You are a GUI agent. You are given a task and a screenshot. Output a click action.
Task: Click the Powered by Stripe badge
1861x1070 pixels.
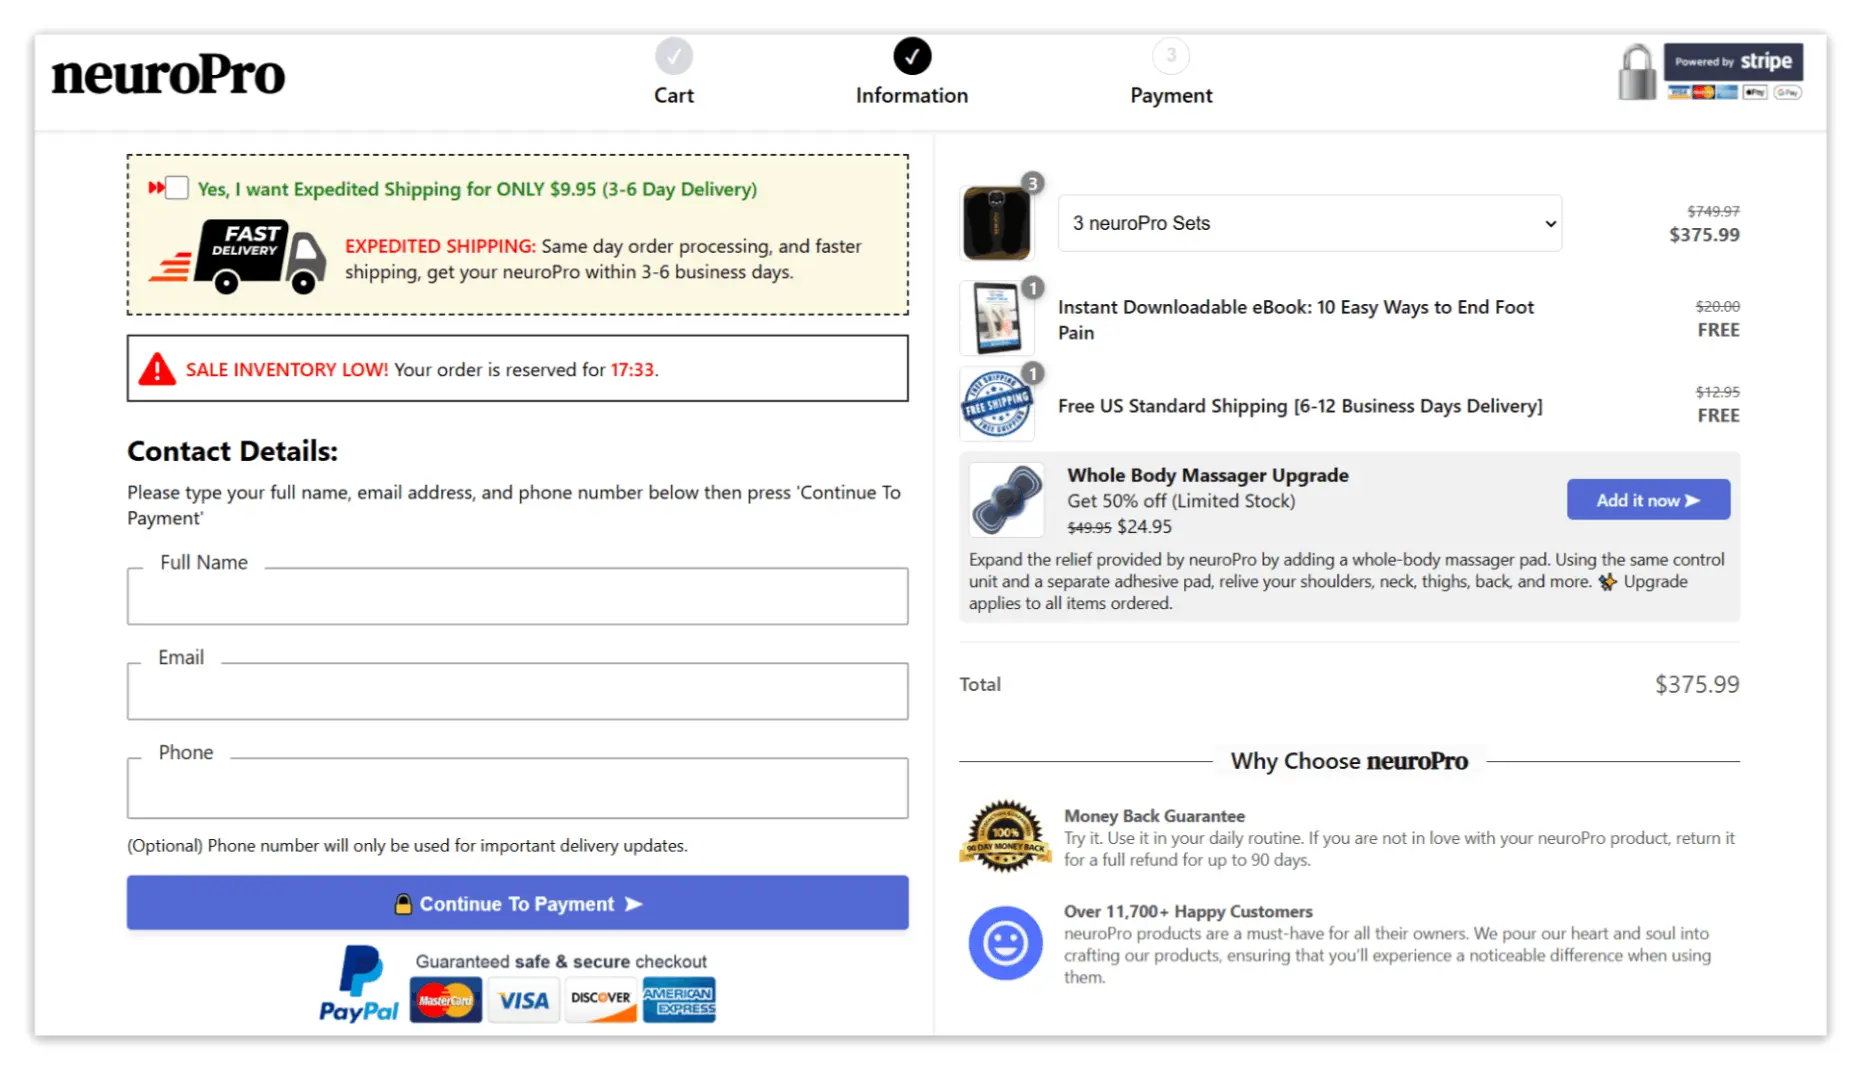[1733, 61]
